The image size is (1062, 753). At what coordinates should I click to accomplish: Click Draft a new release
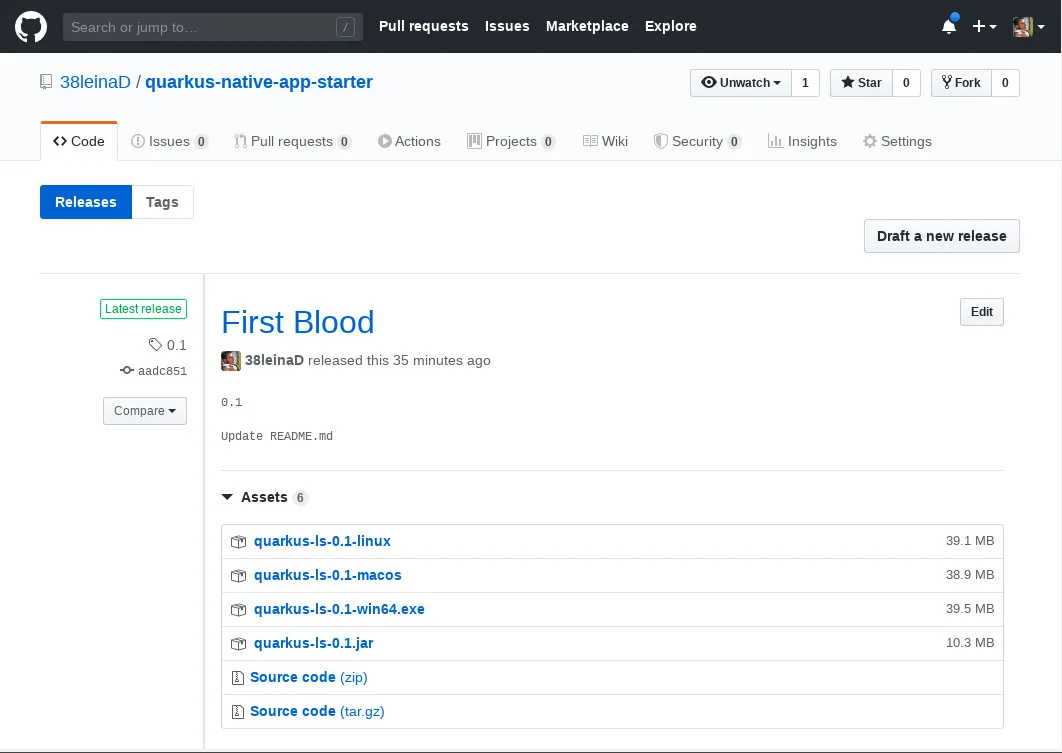[941, 236]
